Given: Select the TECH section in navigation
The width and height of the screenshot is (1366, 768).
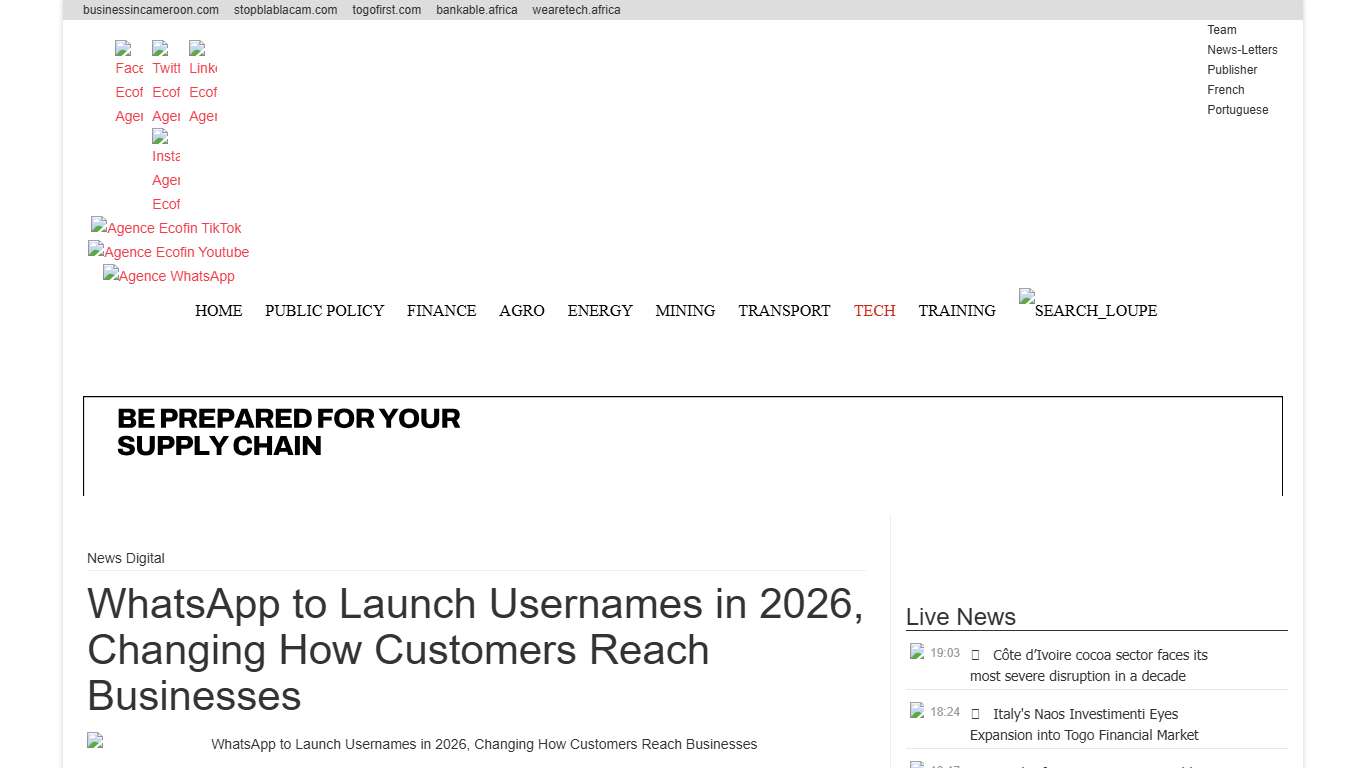Looking at the screenshot, I should (x=874, y=311).
